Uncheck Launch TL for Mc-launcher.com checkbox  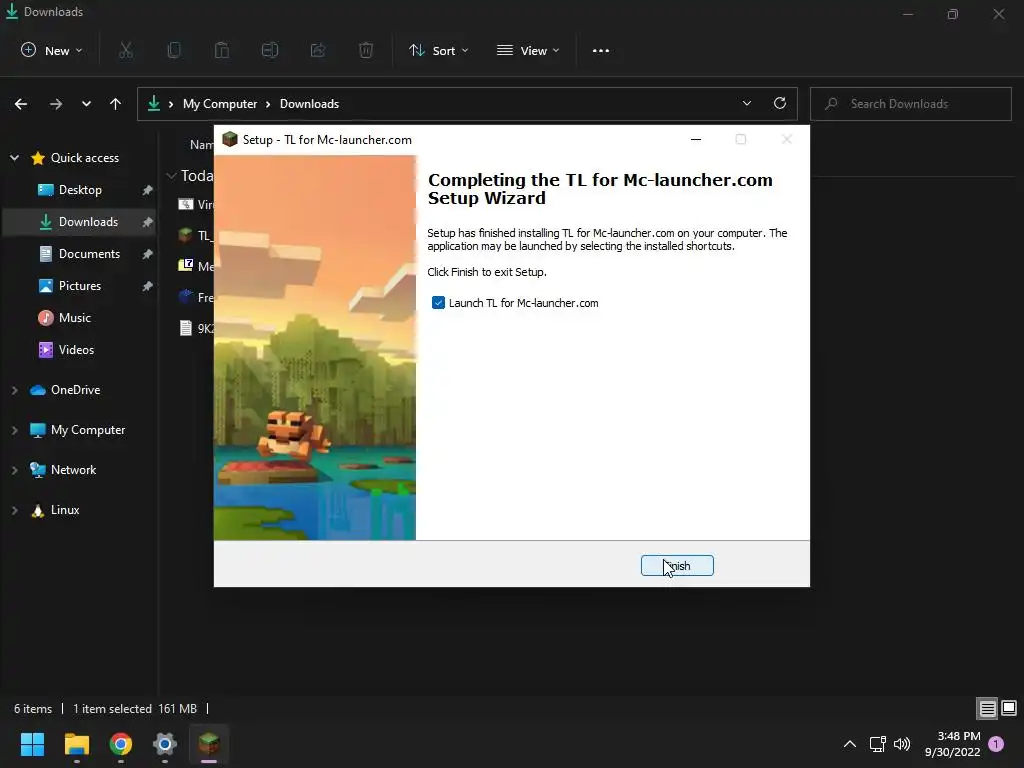point(438,303)
